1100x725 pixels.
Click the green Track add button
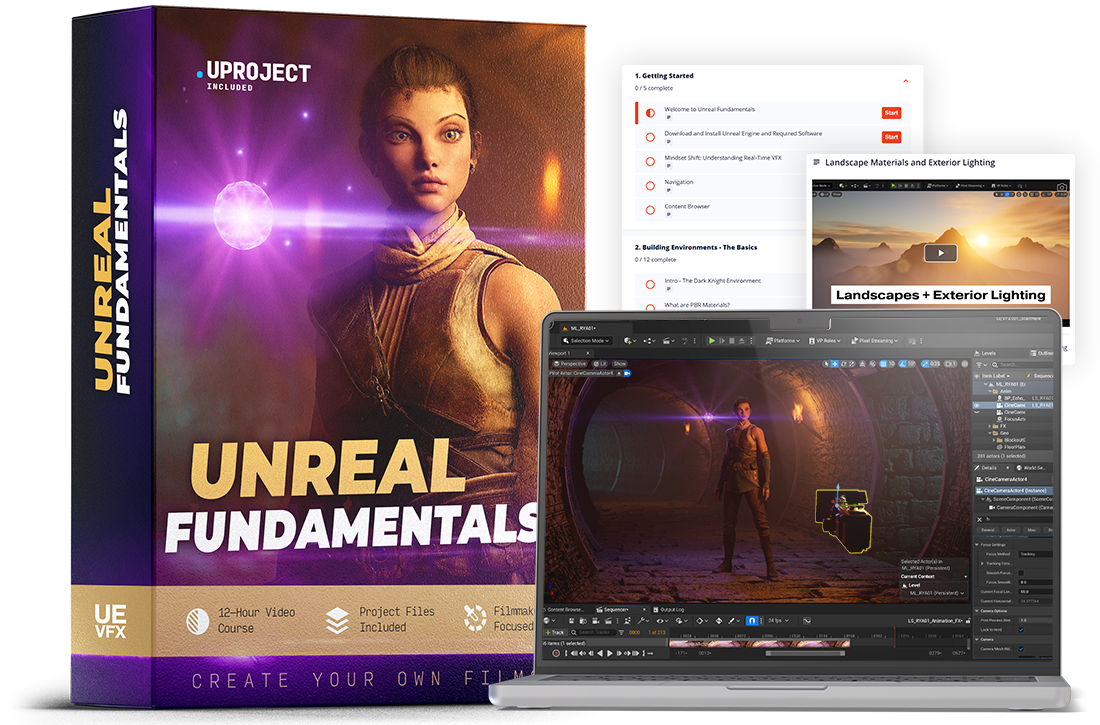point(555,632)
